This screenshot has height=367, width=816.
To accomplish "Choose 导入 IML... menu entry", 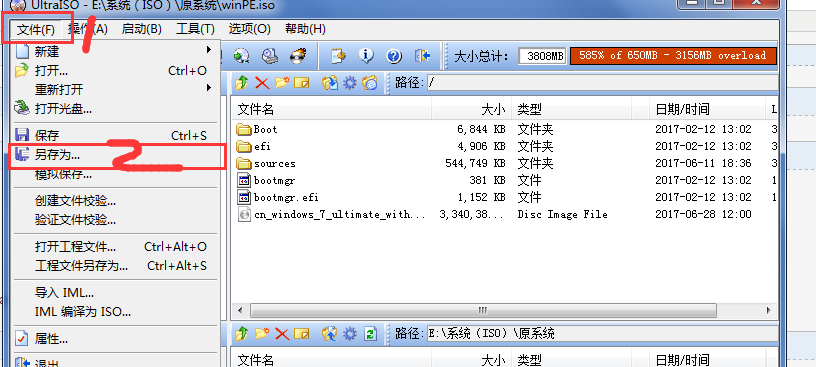I will pyautogui.click(x=115, y=293).
